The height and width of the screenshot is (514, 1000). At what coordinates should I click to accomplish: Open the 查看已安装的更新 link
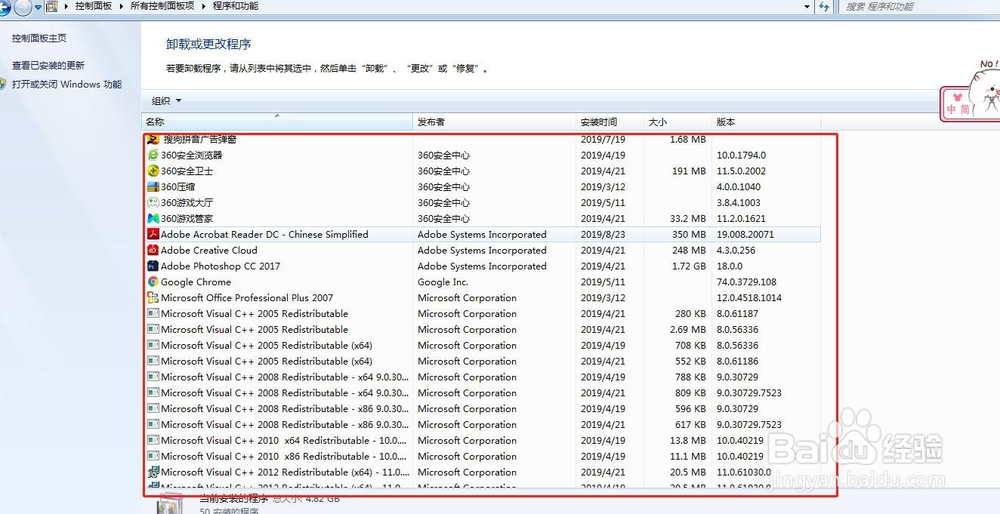48,66
